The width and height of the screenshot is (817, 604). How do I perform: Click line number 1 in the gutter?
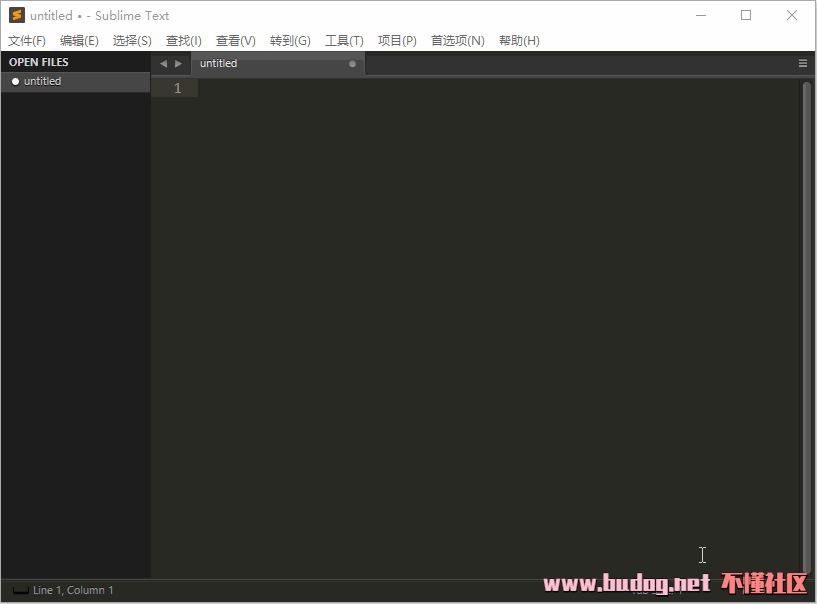(x=178, y=88)
